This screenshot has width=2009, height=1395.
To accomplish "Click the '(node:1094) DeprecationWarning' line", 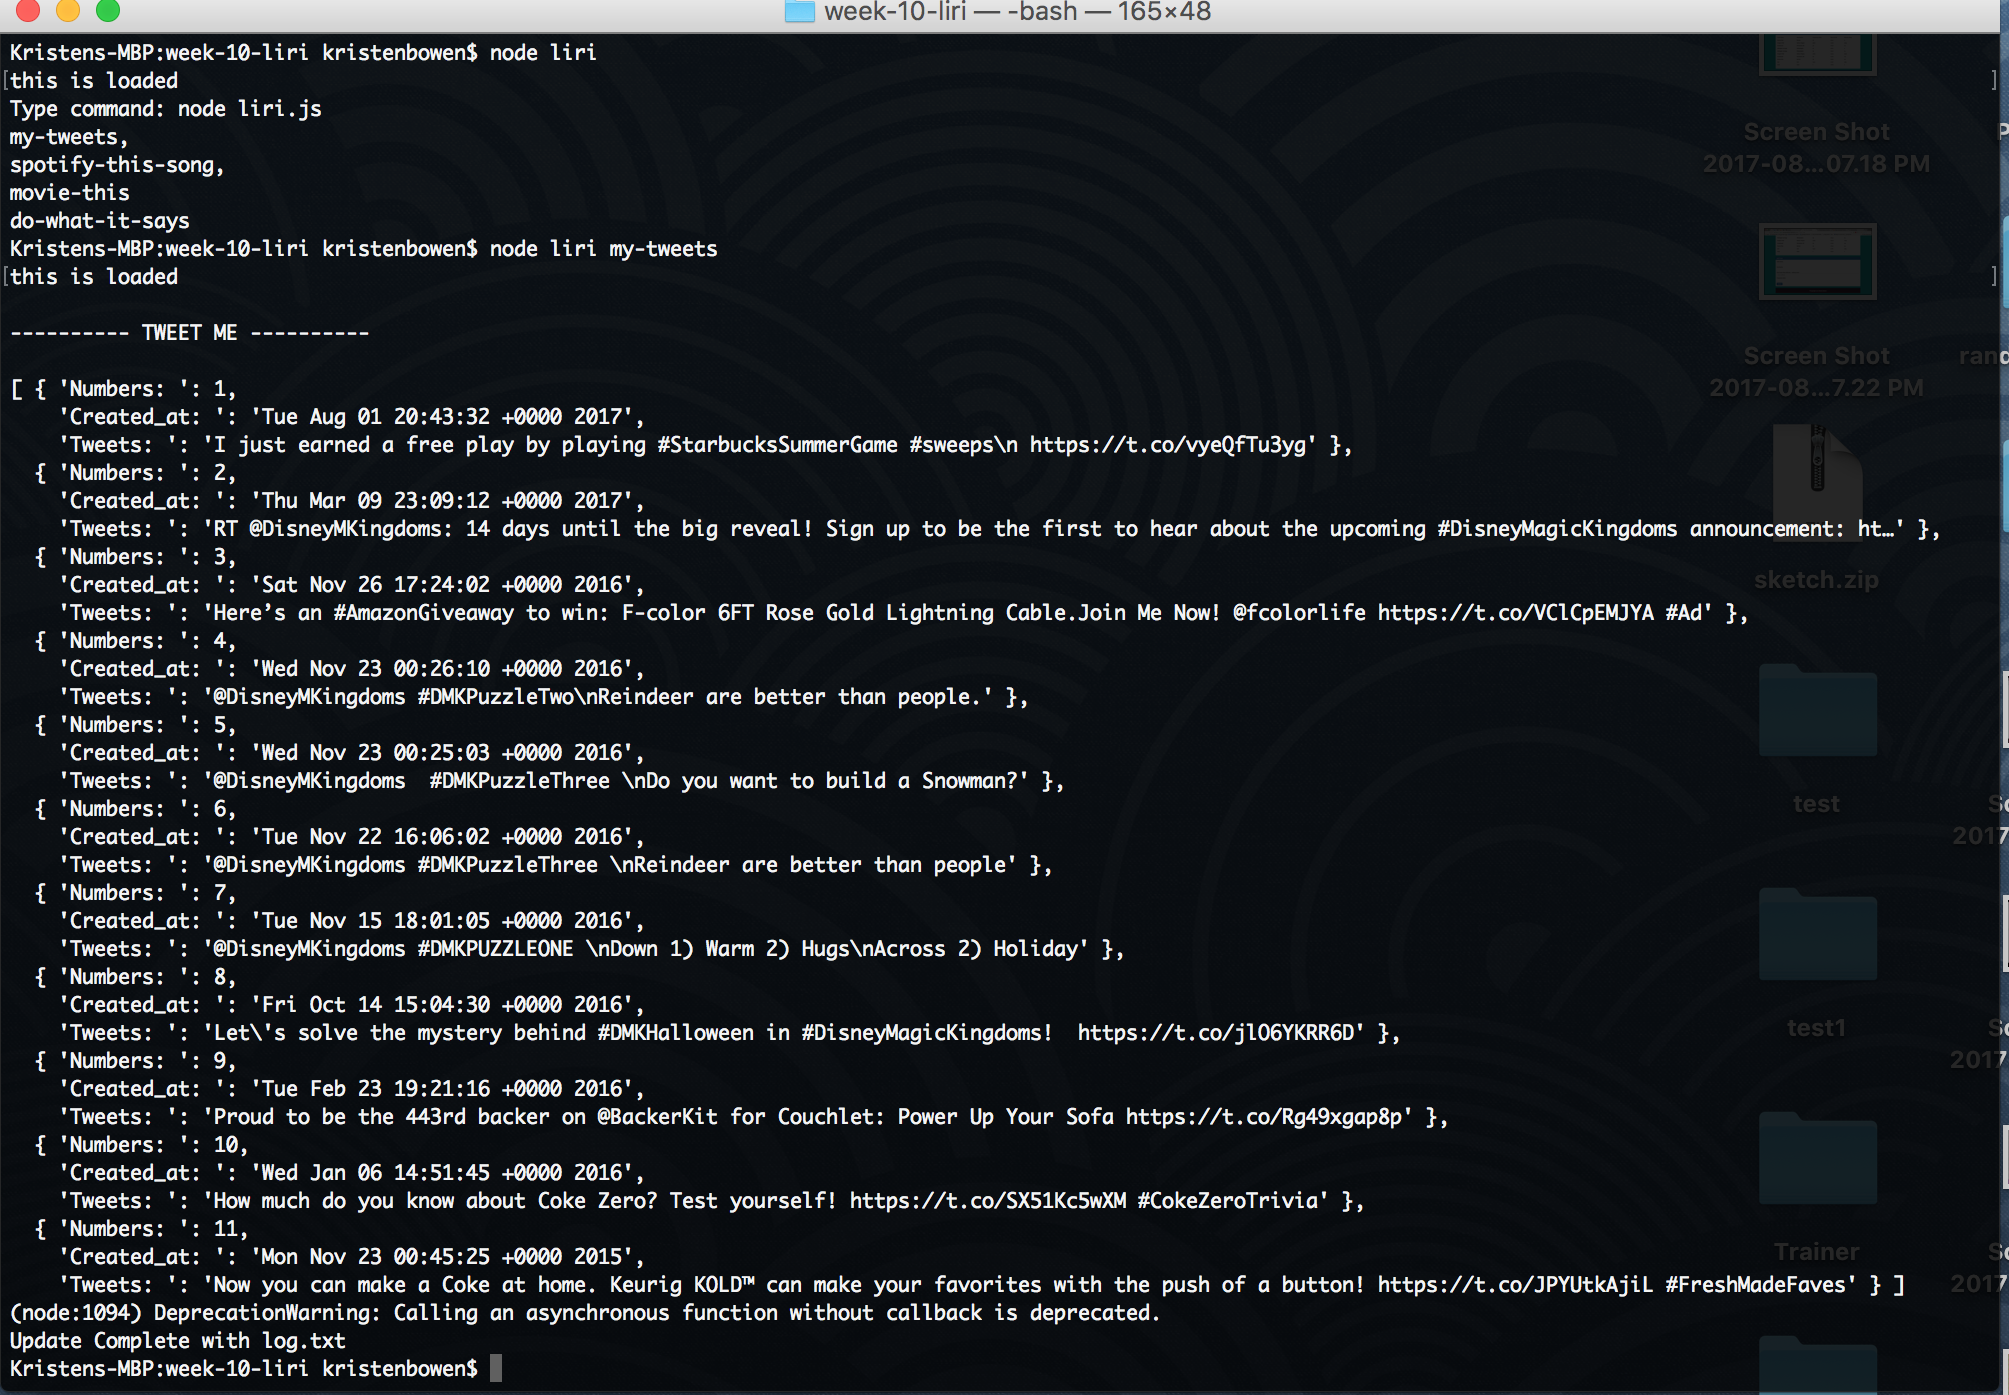I will [585, 1312].
